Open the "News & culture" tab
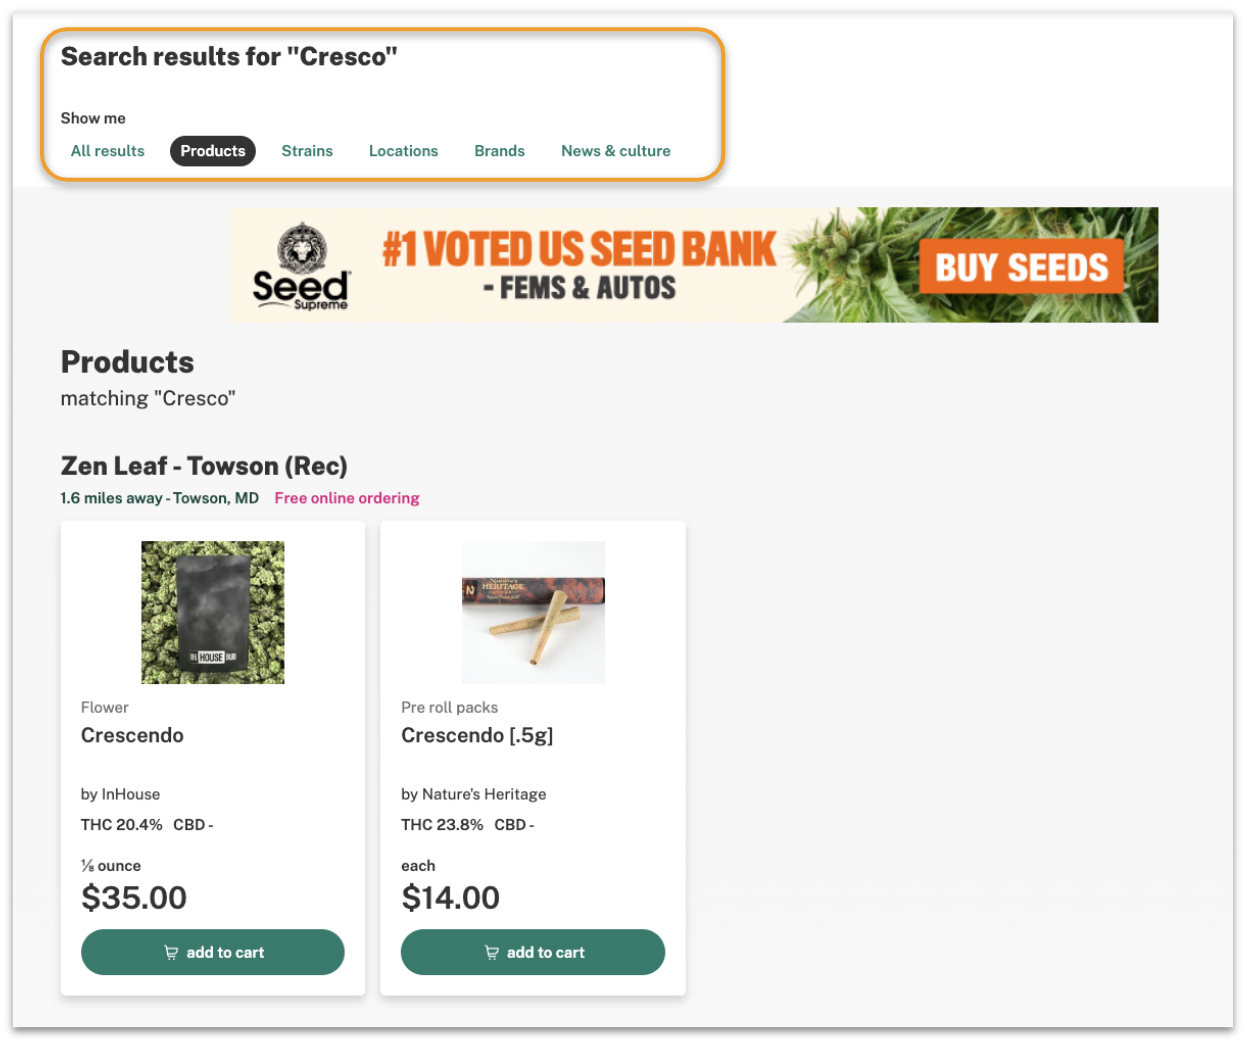This screenshot has width=1247, height=1040. click(616, 150)
